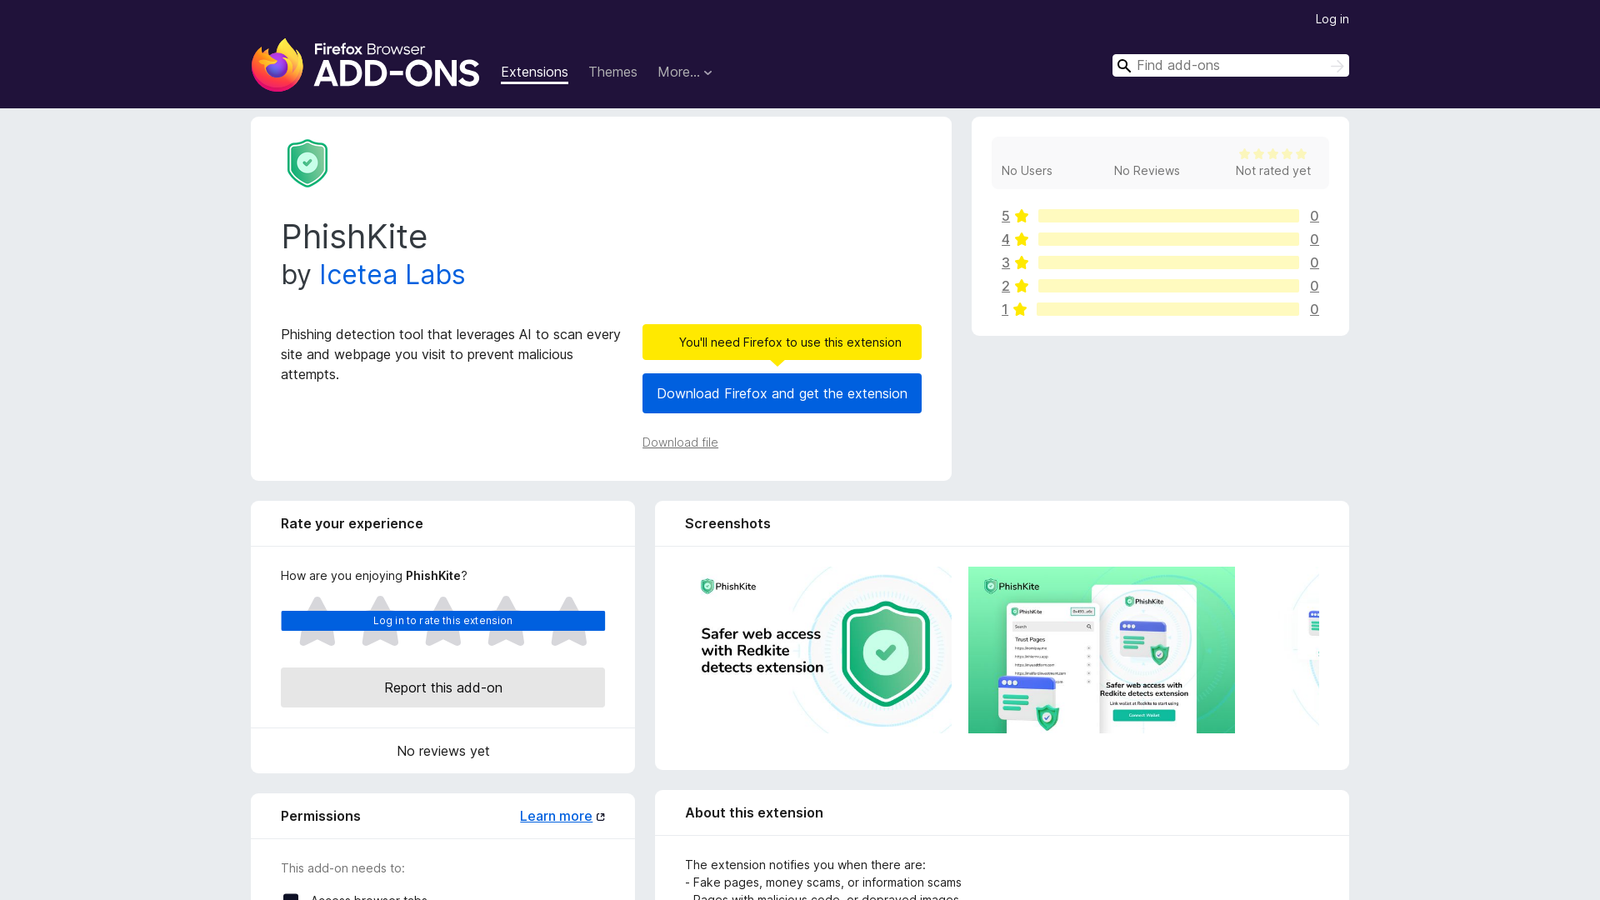Open the first PhishKite screenshot thumbnail
Image resolution: width=1600 pixels, height=900 pixels.
(x=818, y=650)
